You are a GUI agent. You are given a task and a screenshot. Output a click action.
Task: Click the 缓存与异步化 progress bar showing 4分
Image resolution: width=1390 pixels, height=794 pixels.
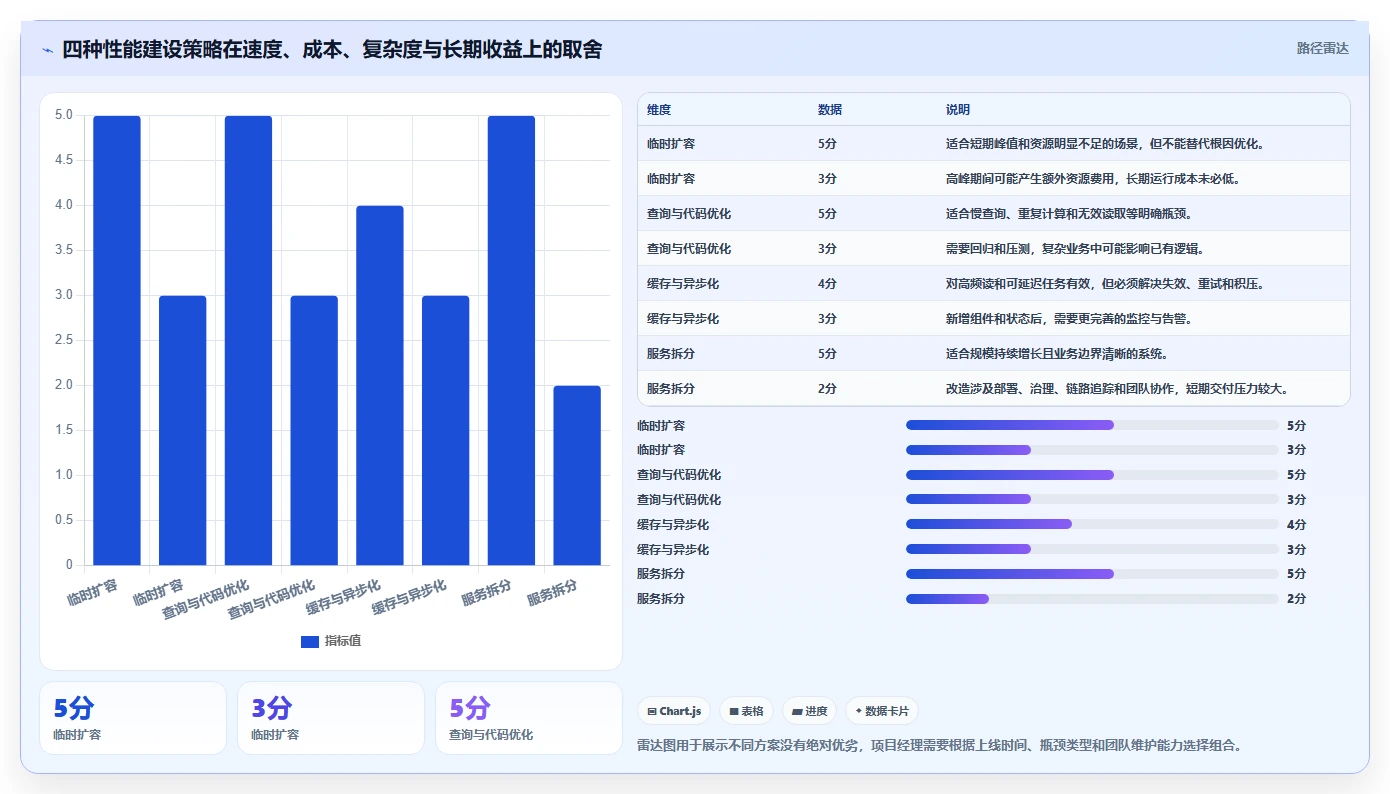[x=1092, y=524]
